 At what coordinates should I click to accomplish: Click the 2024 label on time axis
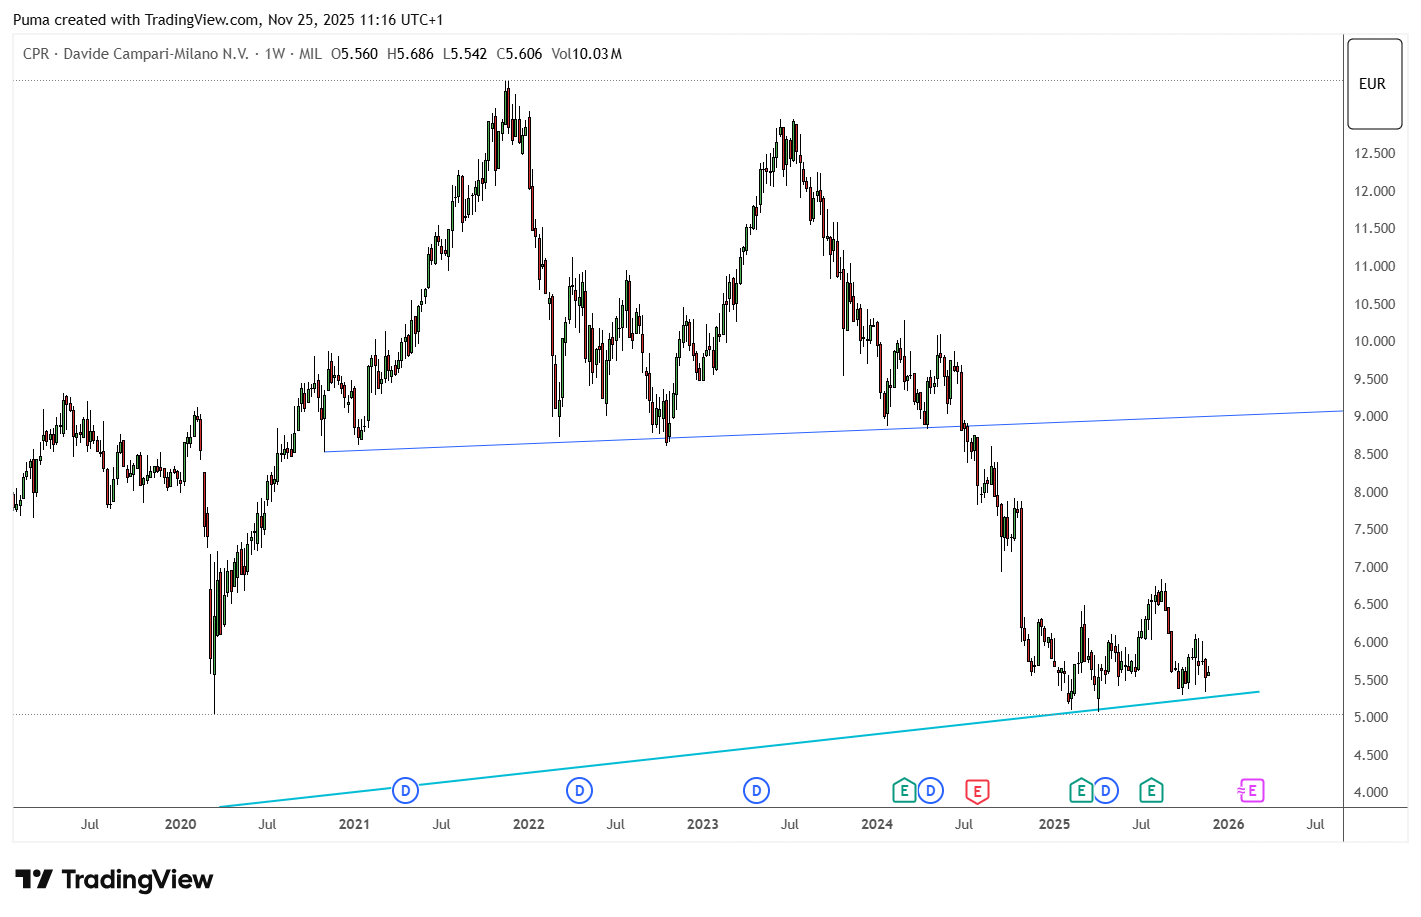coord(877,824)
